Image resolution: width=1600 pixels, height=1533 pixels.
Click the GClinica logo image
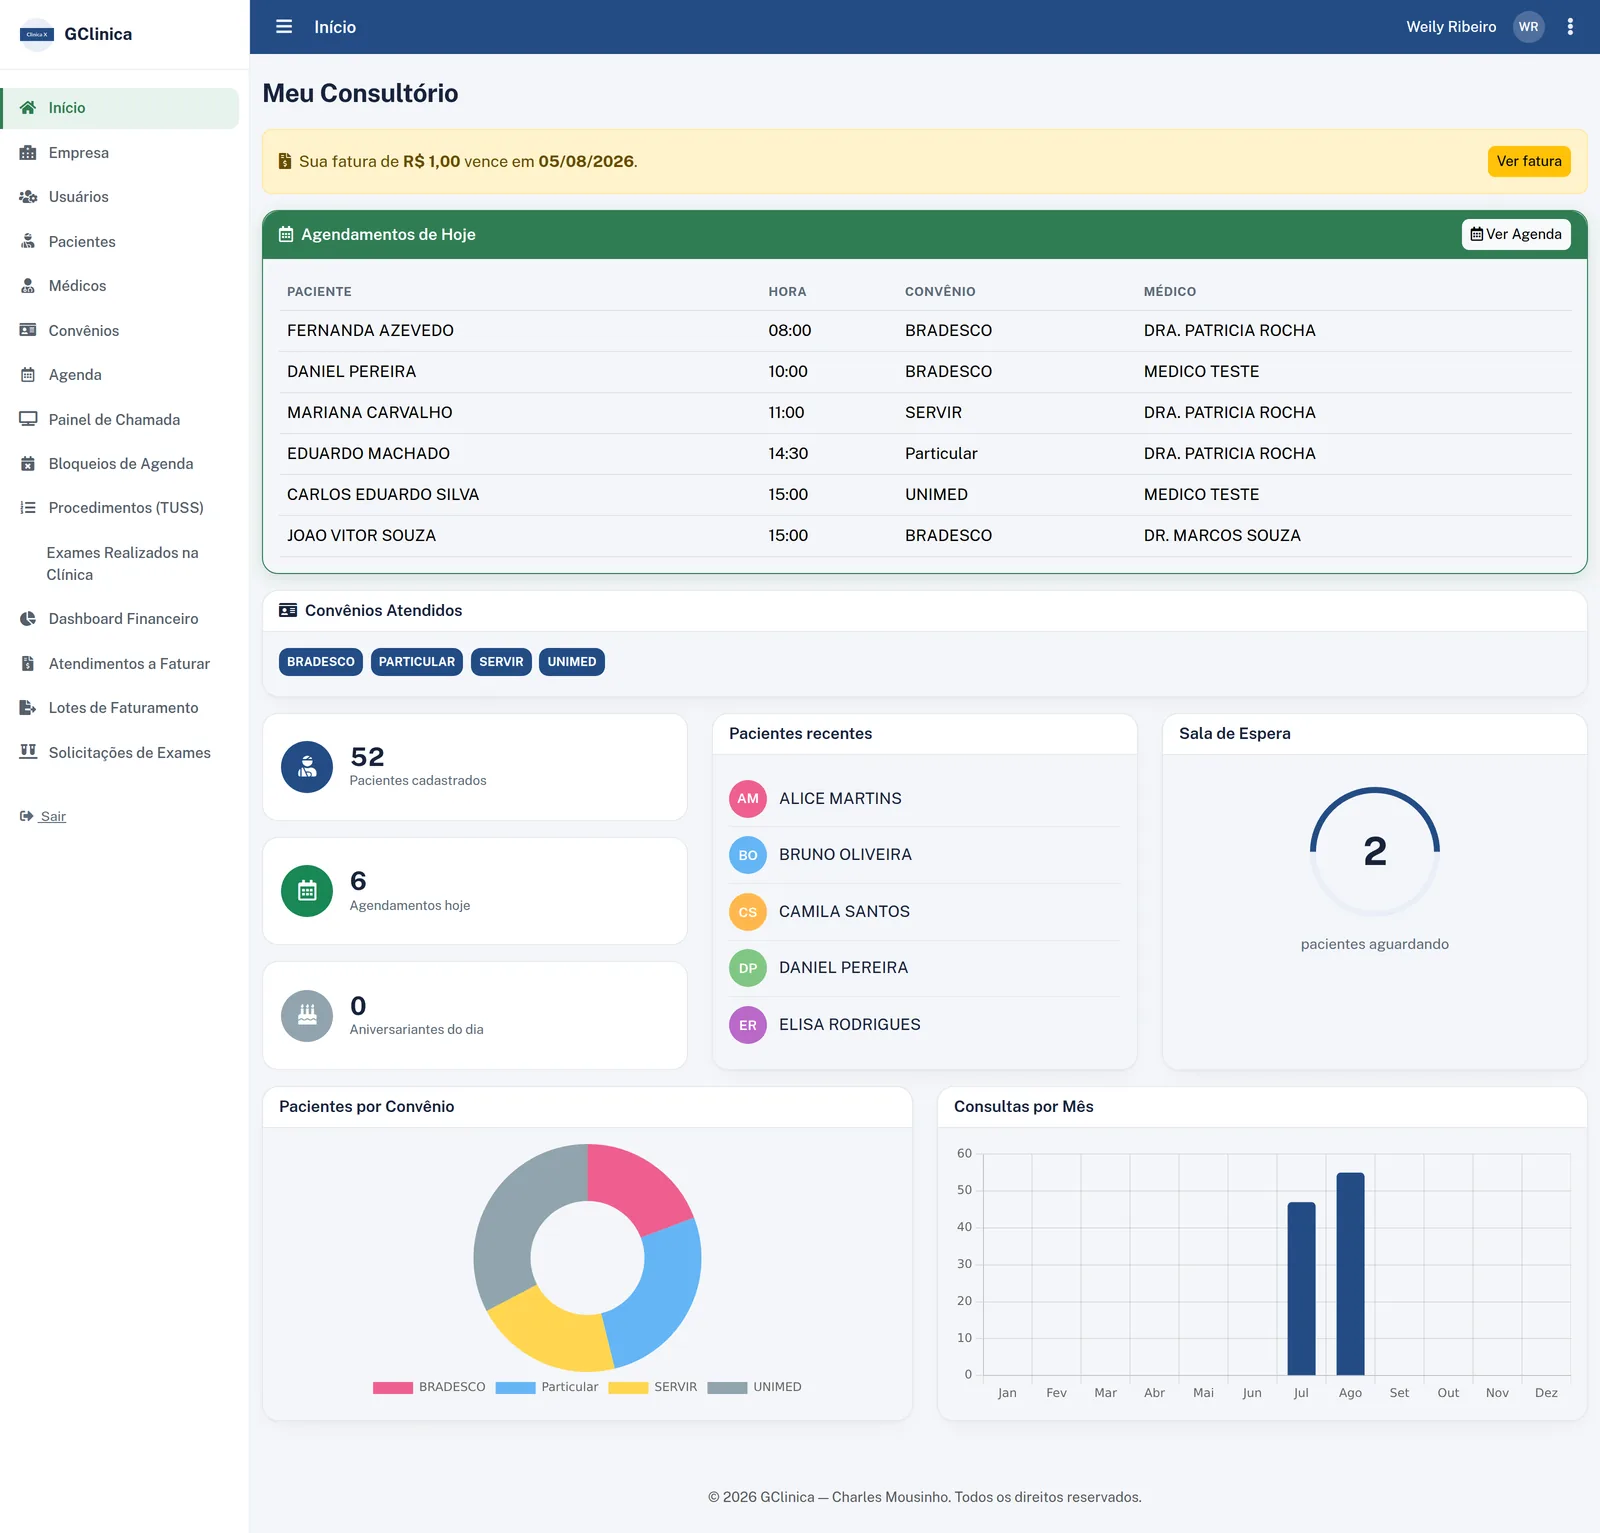click(x=37, y=34)
